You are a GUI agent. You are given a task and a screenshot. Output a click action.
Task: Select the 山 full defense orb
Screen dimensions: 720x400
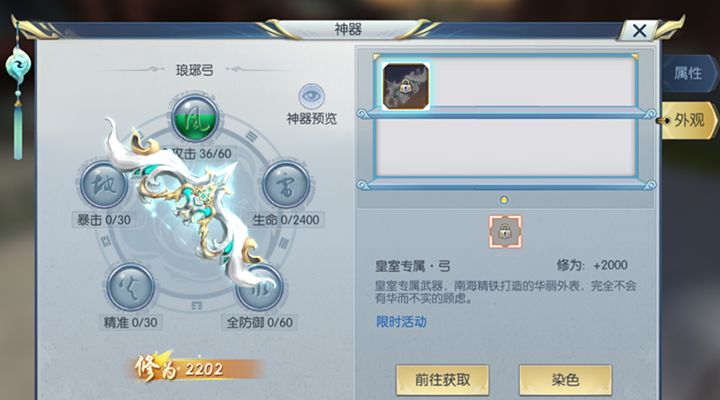[x=259, y=287]
